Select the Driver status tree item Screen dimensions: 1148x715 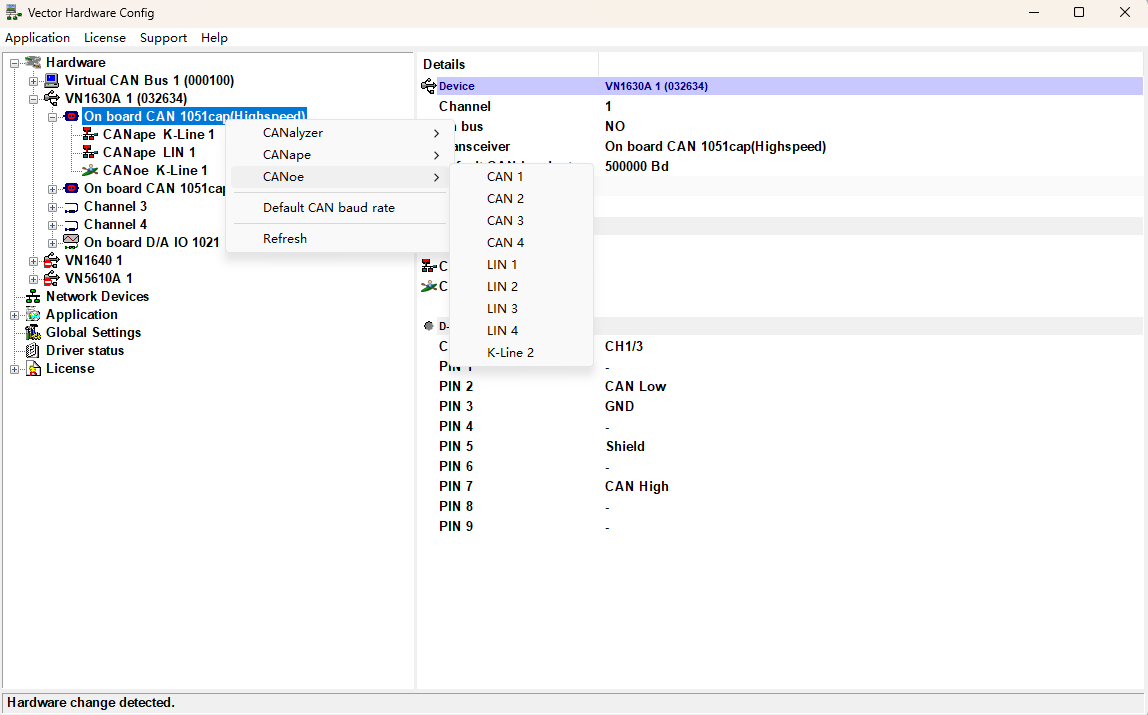click(85, 351)
